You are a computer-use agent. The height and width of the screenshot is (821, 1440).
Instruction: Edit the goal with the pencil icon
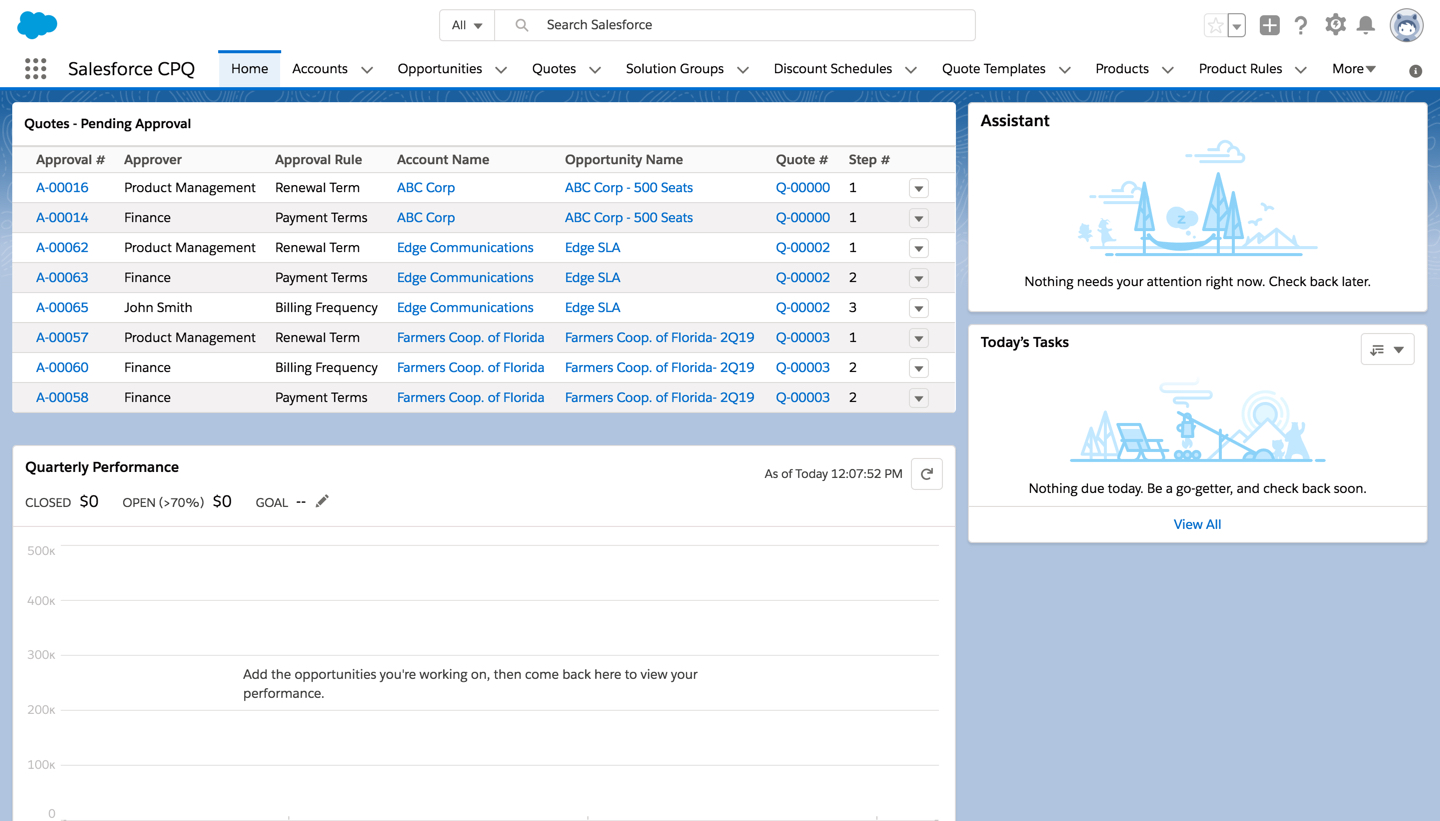point(322,501)
